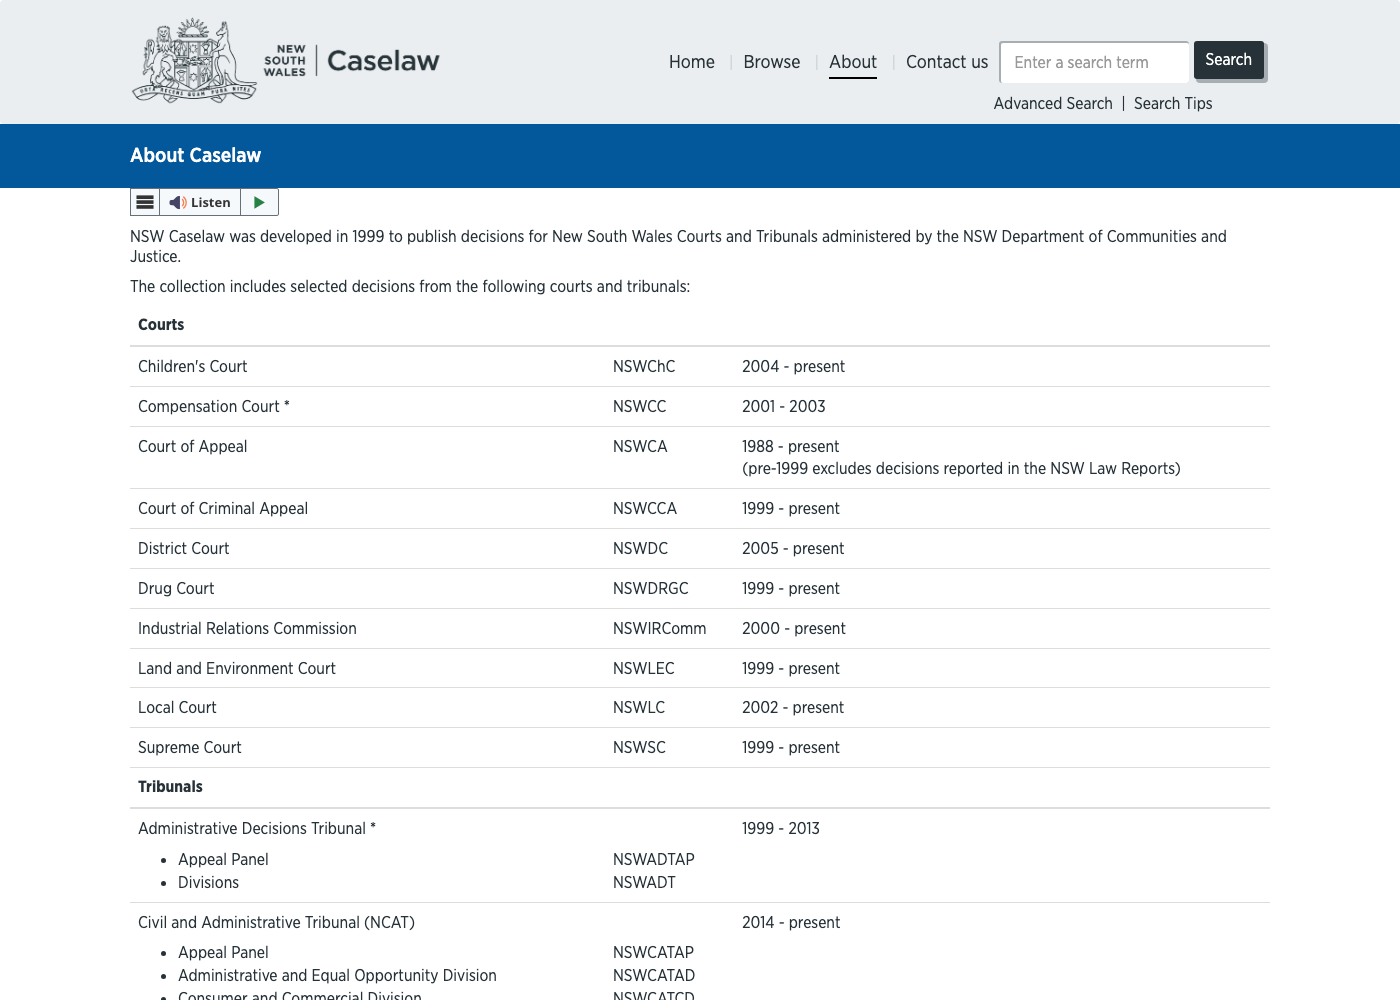This screenshot has height=1000, width=1400.
Task: Go to the Home page
Action: [x=692, y=62]
